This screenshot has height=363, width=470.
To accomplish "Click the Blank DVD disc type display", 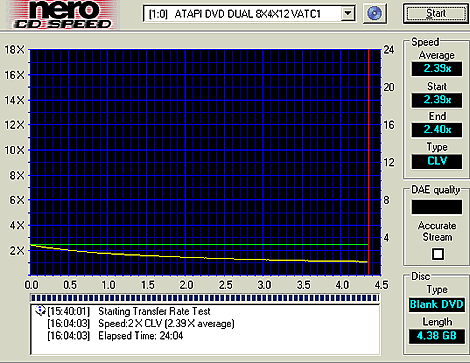I will pos(437,305).
